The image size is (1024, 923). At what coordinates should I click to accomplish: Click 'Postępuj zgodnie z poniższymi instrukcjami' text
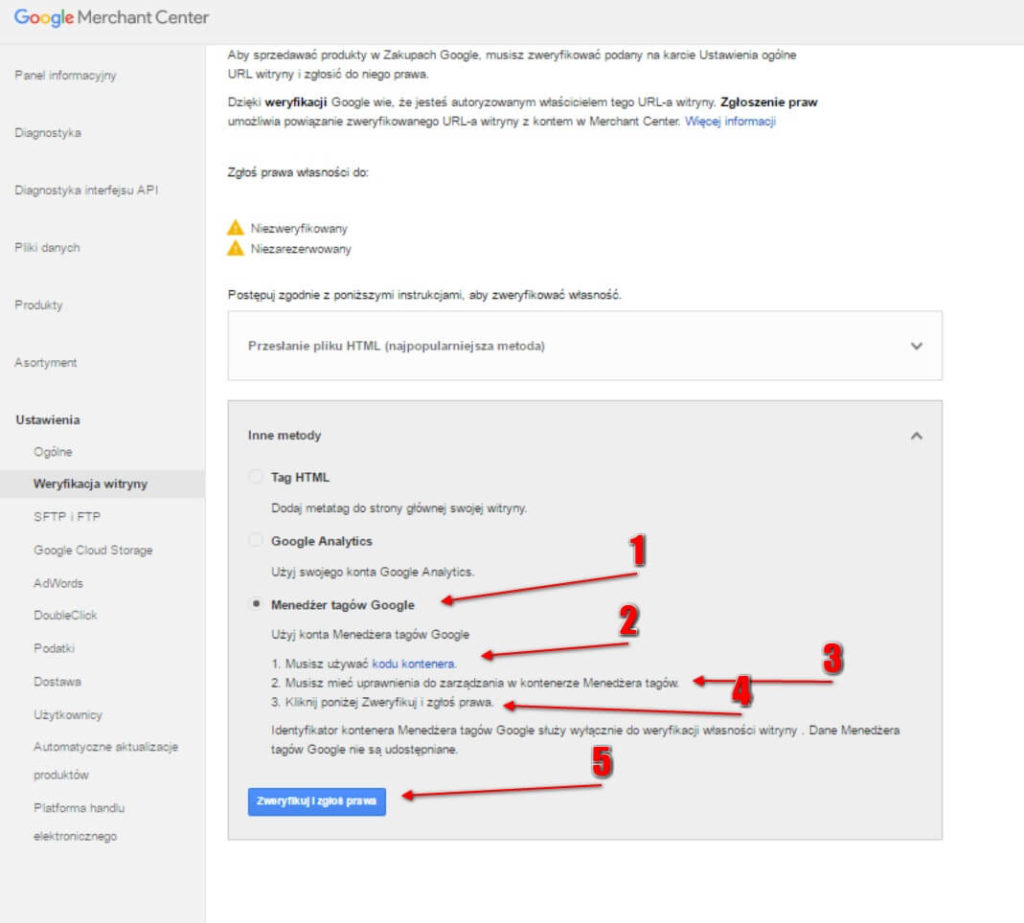pos(424,295)
